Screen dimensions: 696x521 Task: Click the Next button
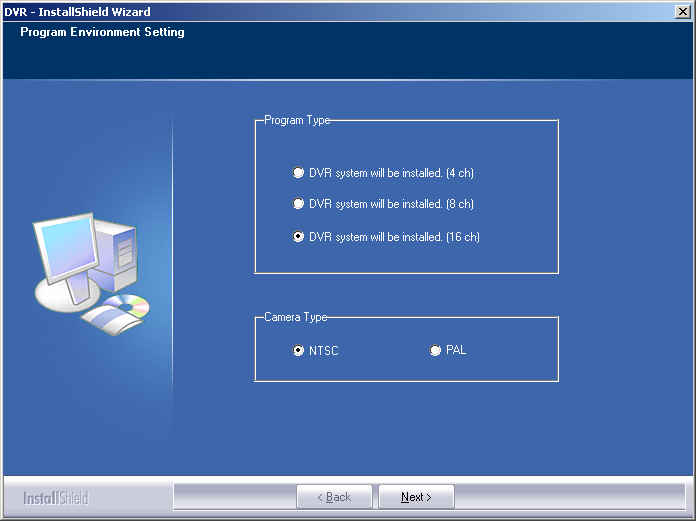tap(416, 497)
